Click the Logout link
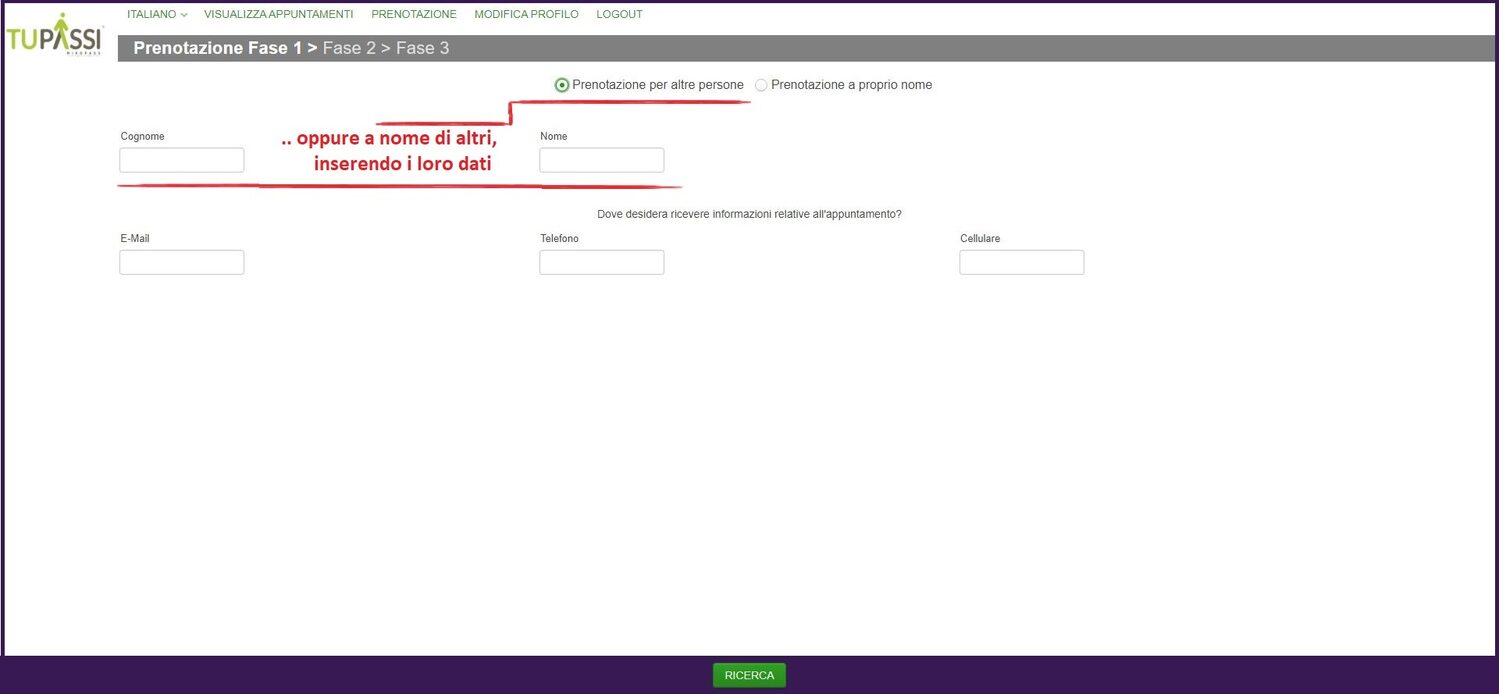 619,15
